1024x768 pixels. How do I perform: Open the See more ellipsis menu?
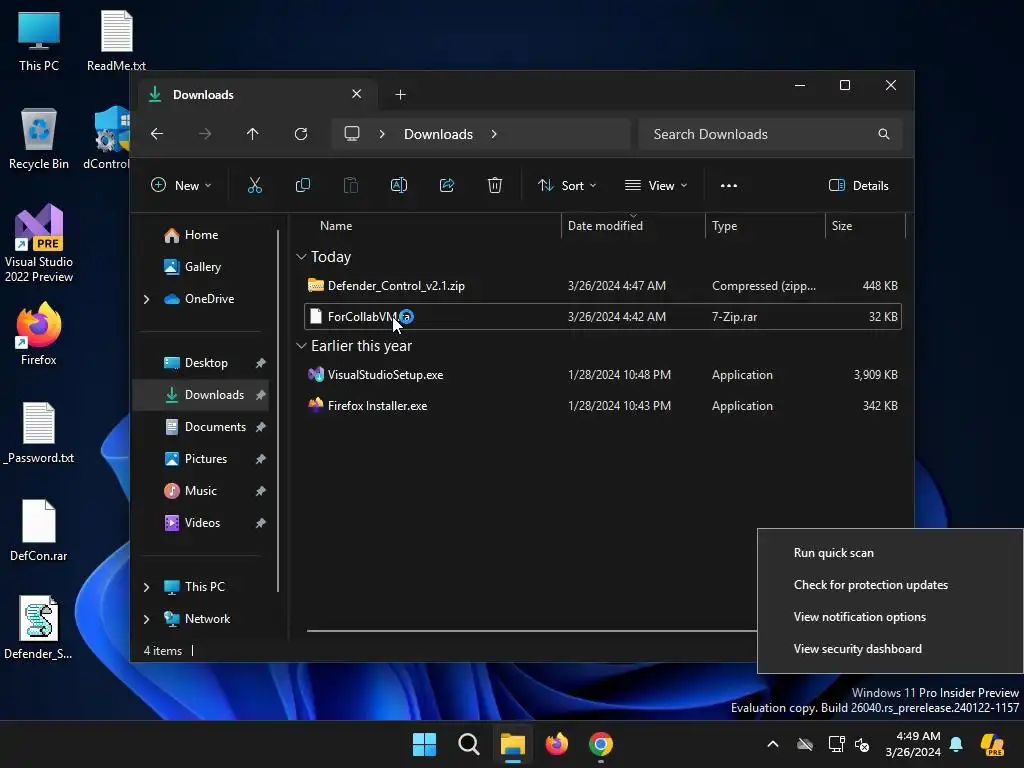tap(729, 185)
